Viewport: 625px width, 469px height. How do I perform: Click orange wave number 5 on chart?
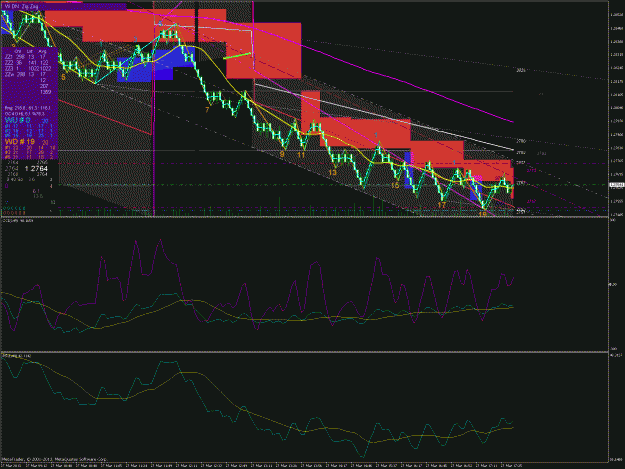click(63, 77)
